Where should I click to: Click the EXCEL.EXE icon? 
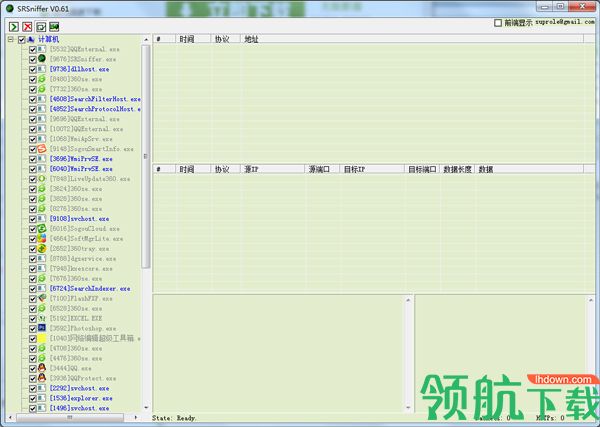[x=42, y=318]
